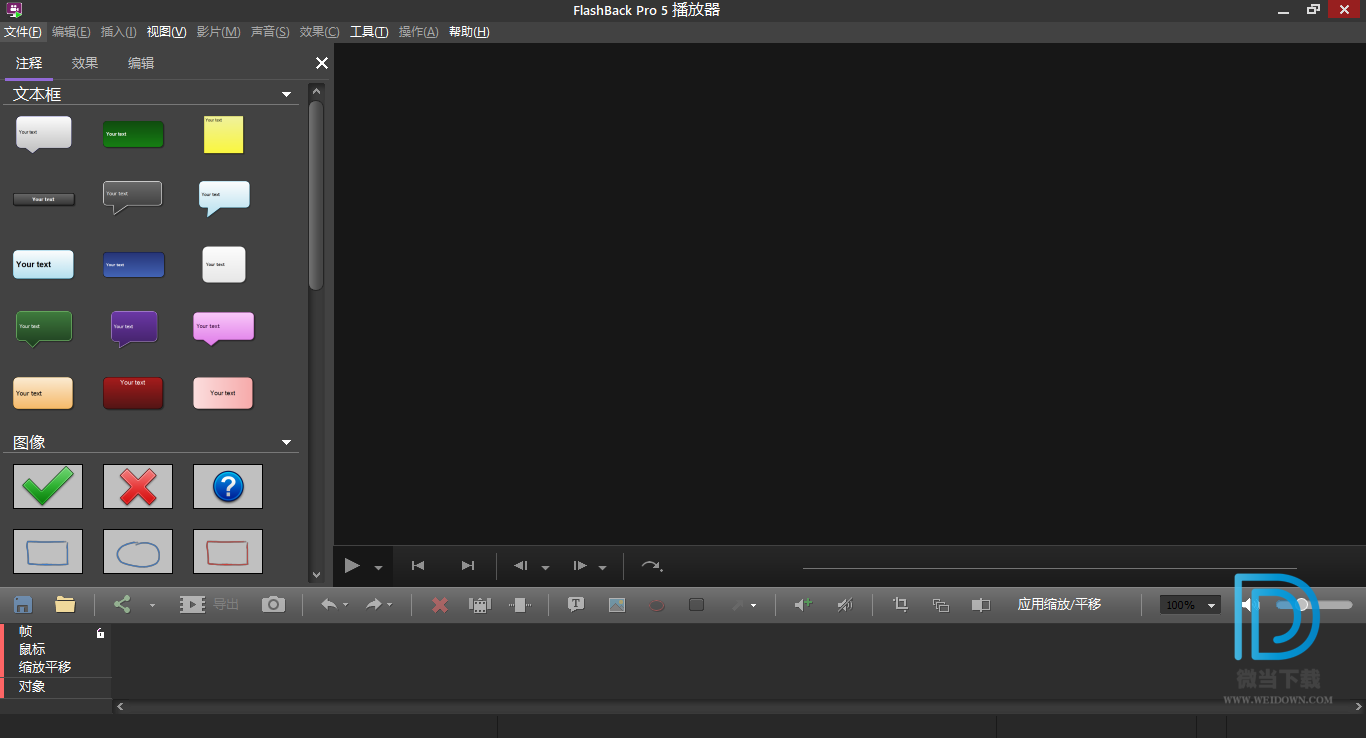The height and width of the screenshot is (738, 1366).
Task: Close the annotations side panel
Action: point(322,63)
